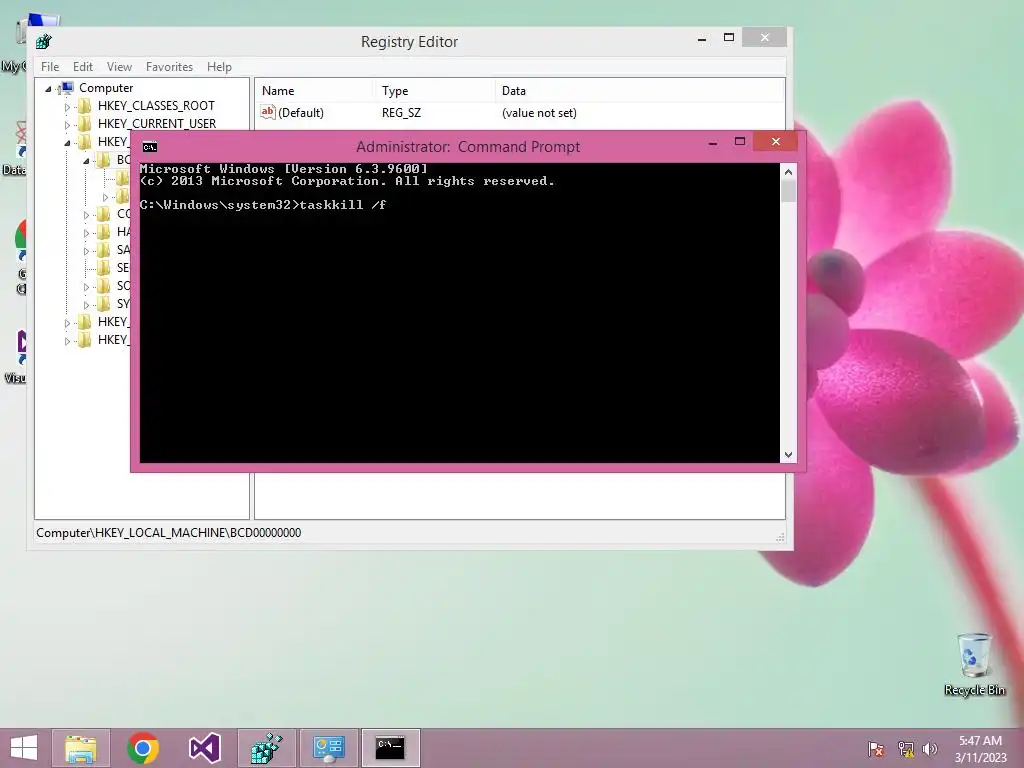Click the network tray icon

pyautogui.click(x=905, y=749)
